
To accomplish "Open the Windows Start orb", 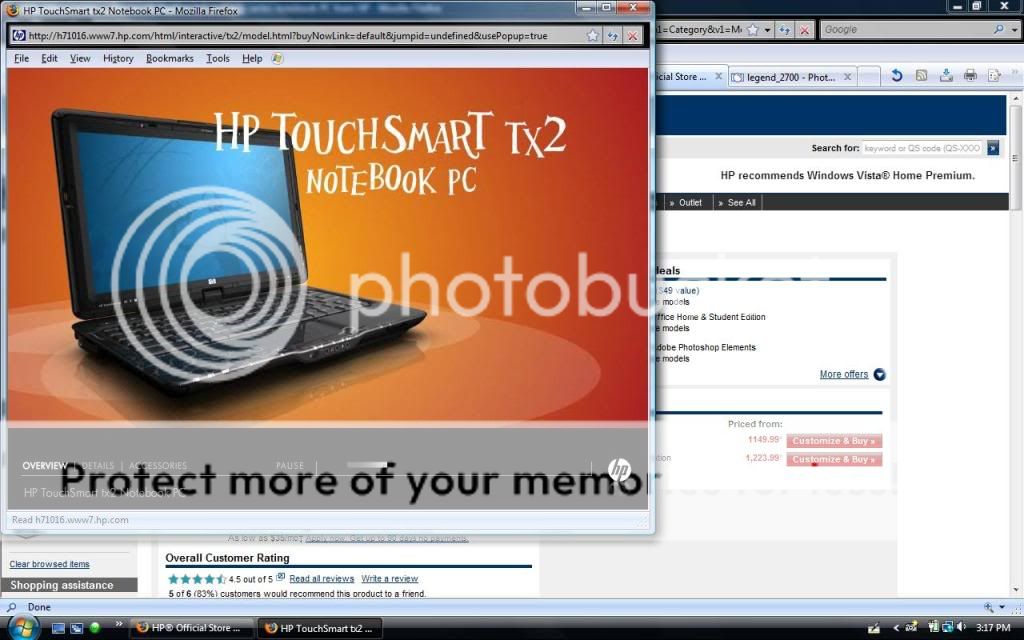I will pos(22,628).
